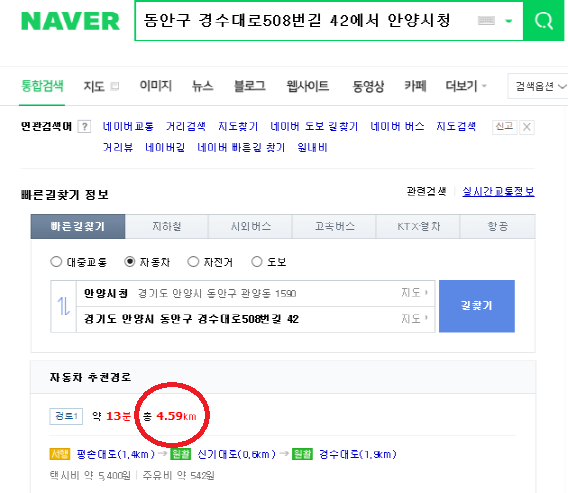
Task: Click the green 원활 badge before 경수대로
Action: coord(302,454)
